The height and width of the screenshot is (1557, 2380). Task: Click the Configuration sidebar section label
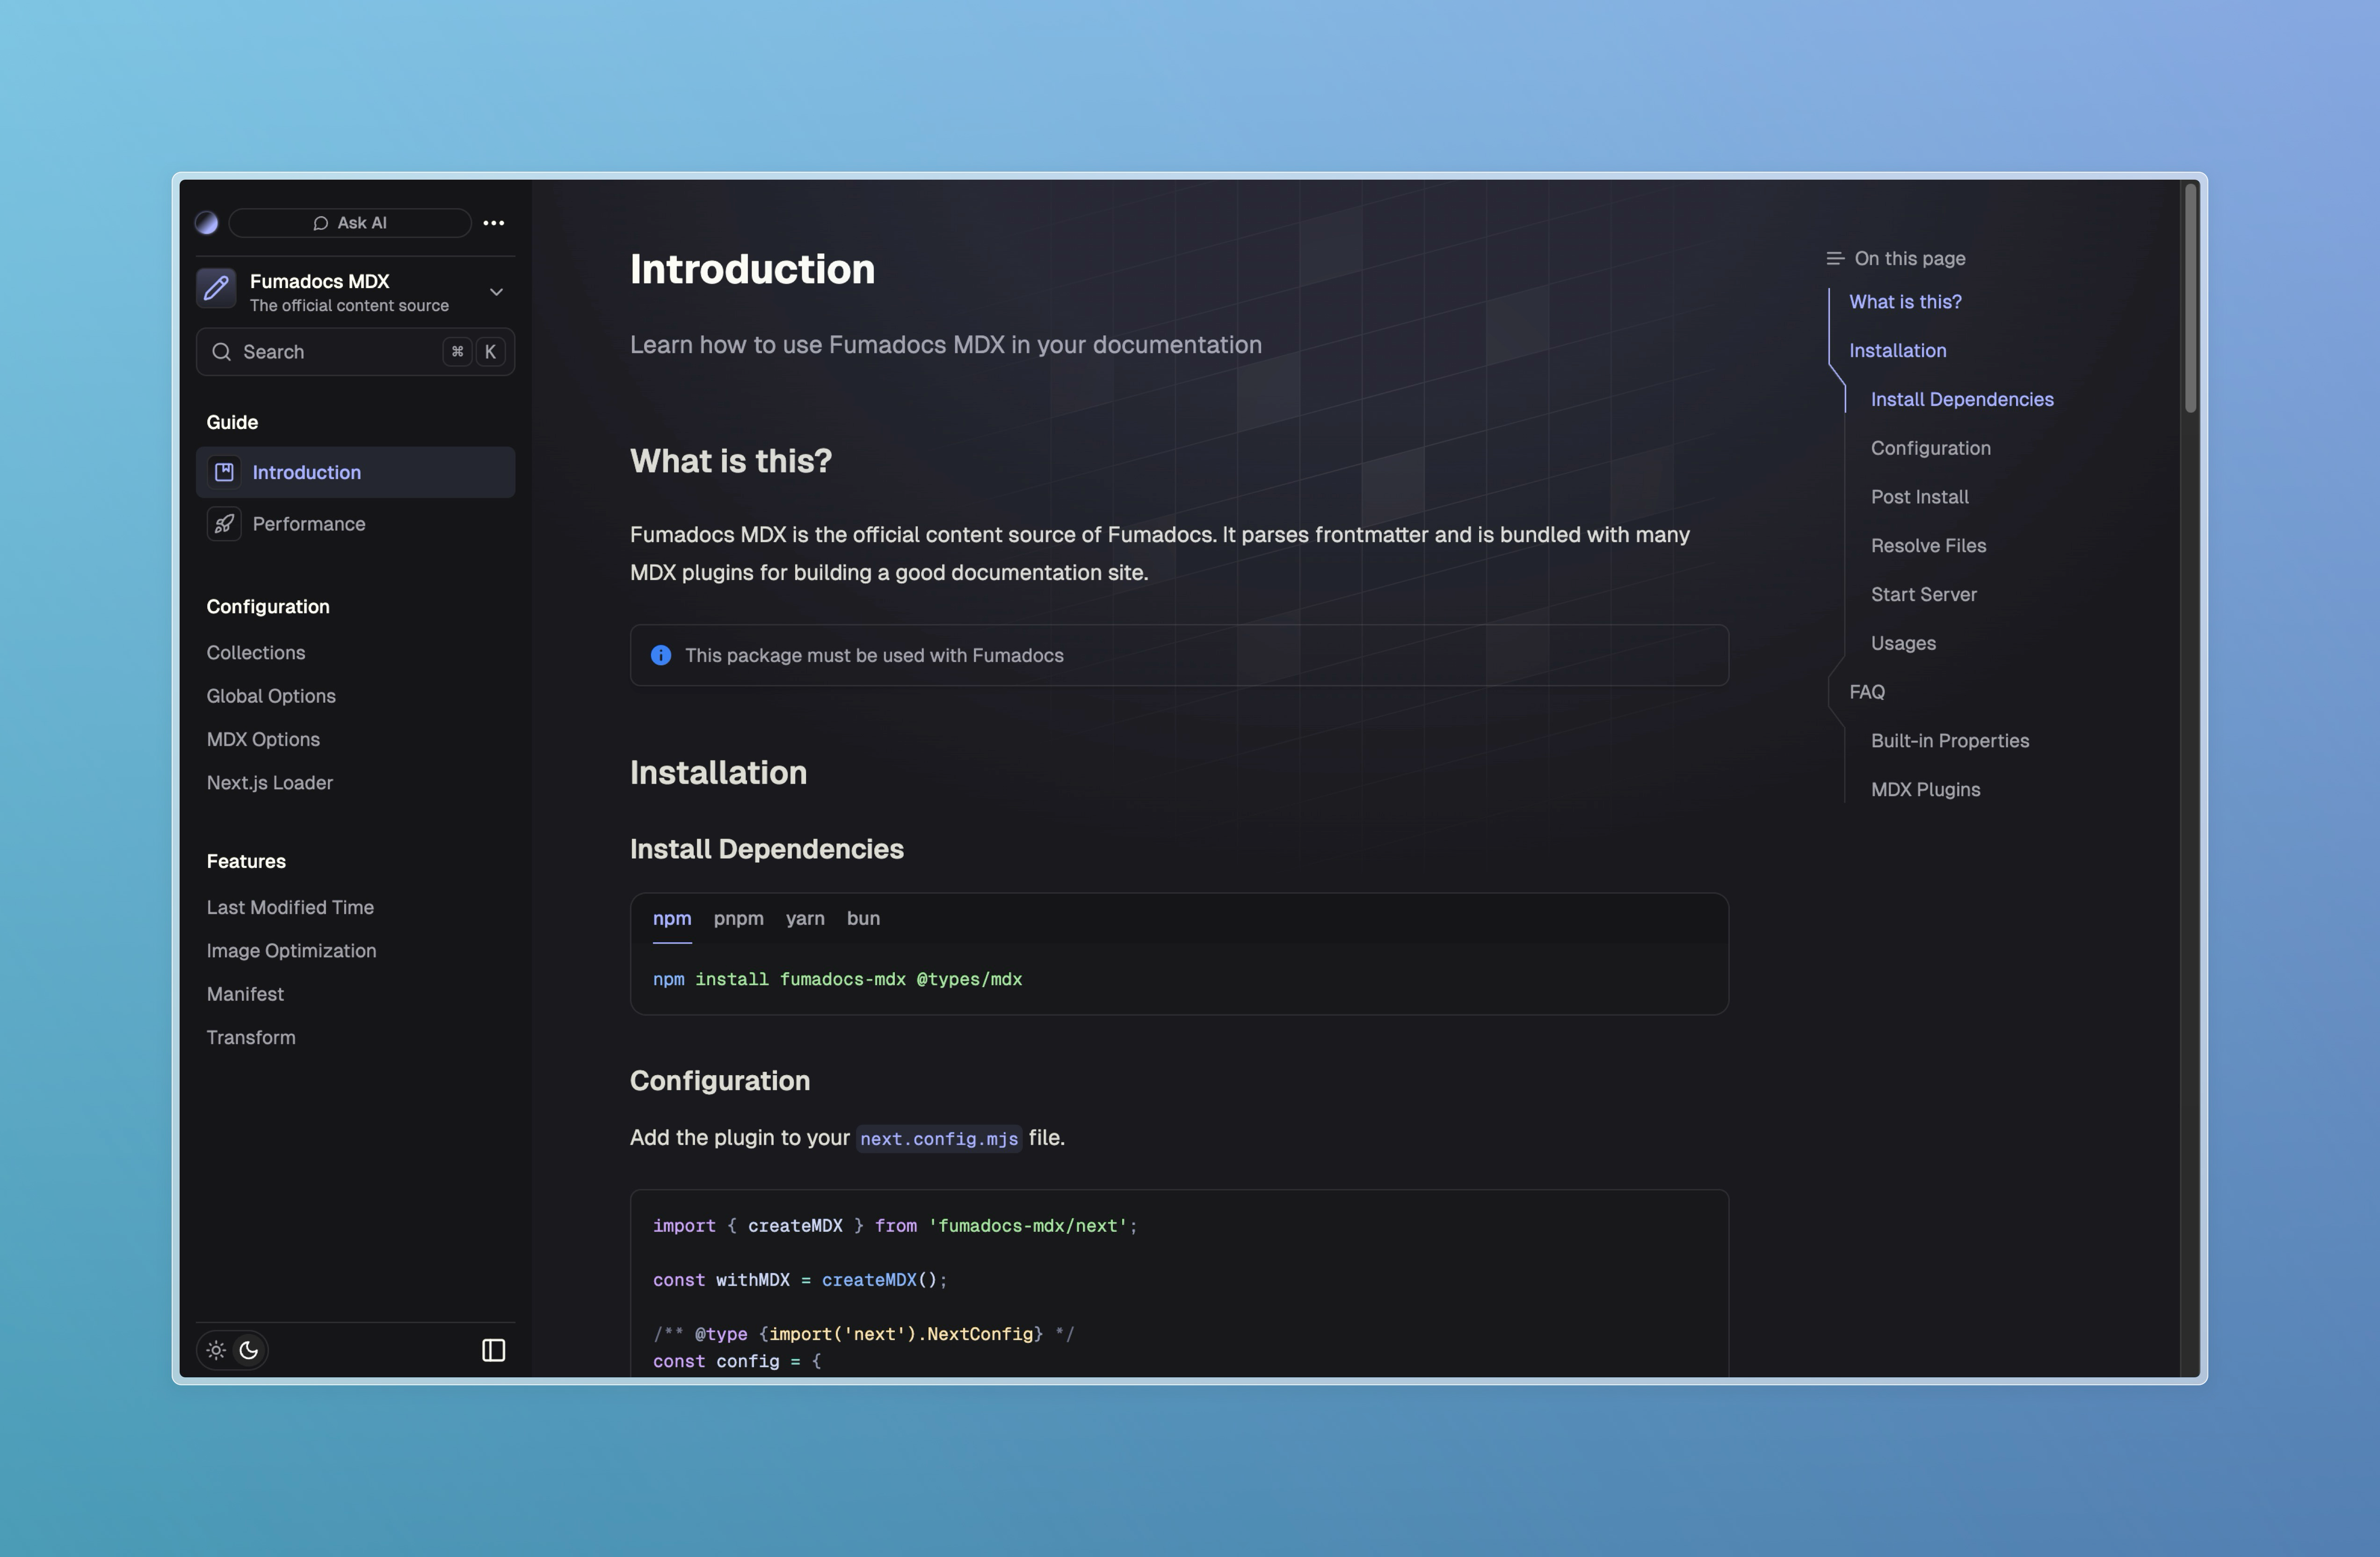point(268,607)
